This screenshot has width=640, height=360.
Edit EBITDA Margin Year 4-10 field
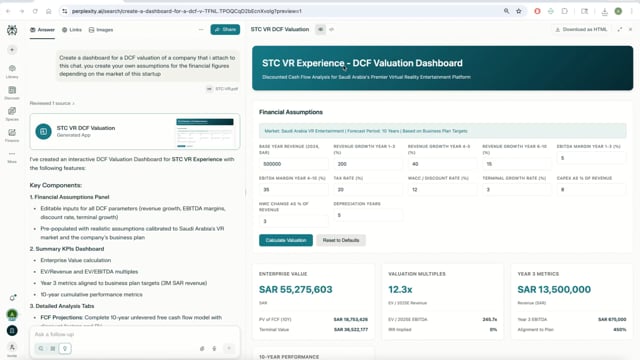pos(293,189)
